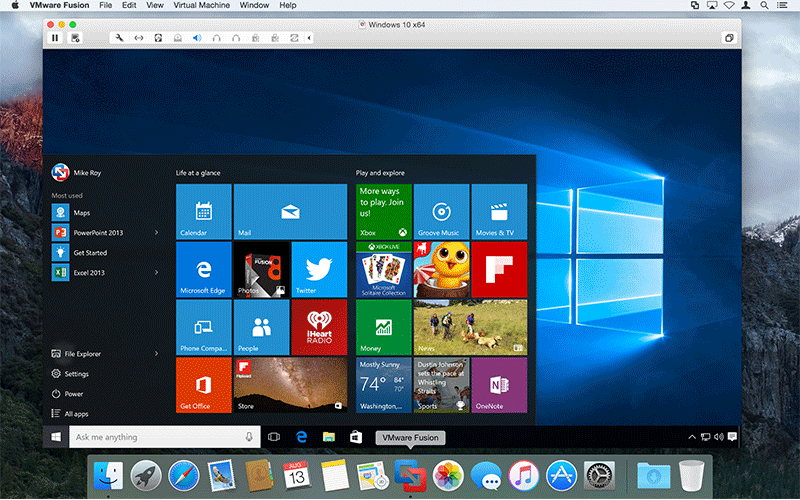Open the Mail tile
The image size is (800, 500).
tap(290, 212)
